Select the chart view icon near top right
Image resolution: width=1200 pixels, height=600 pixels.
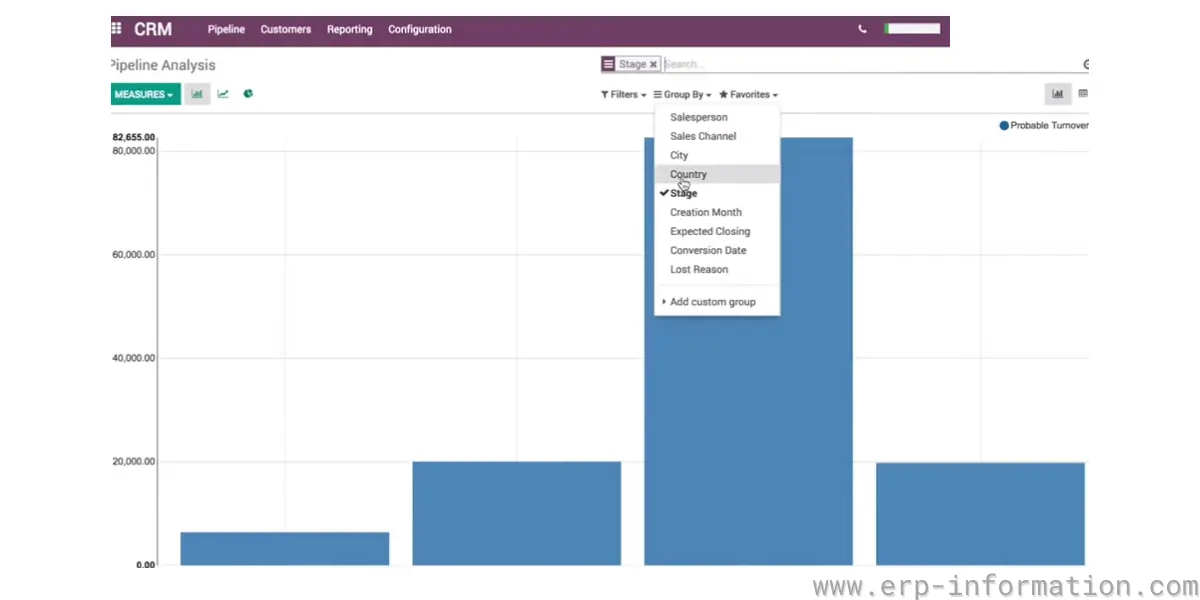coord(1057,93)
